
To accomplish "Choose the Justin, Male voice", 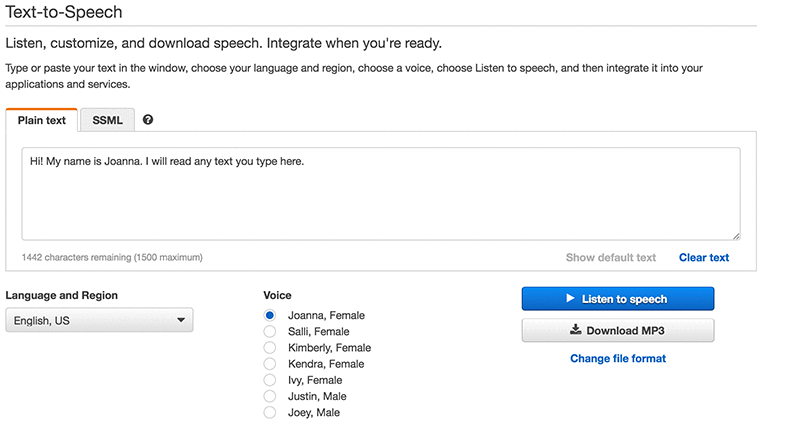I will click(270, 396).
